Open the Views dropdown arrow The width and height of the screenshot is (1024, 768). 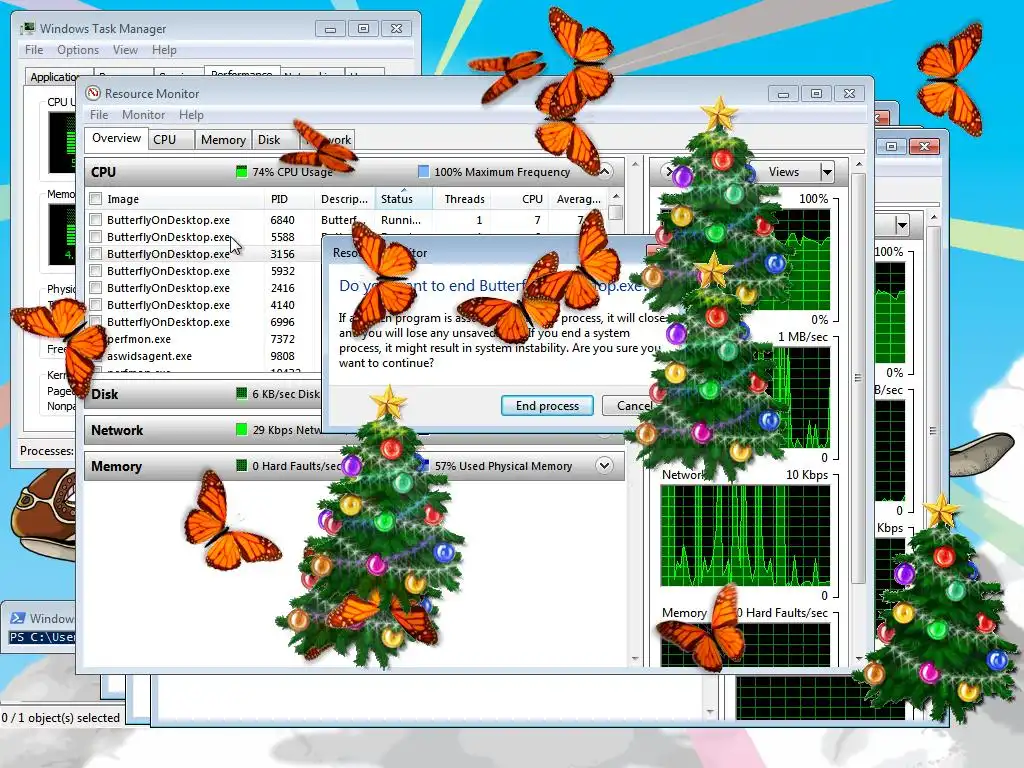tap(827, 172)
